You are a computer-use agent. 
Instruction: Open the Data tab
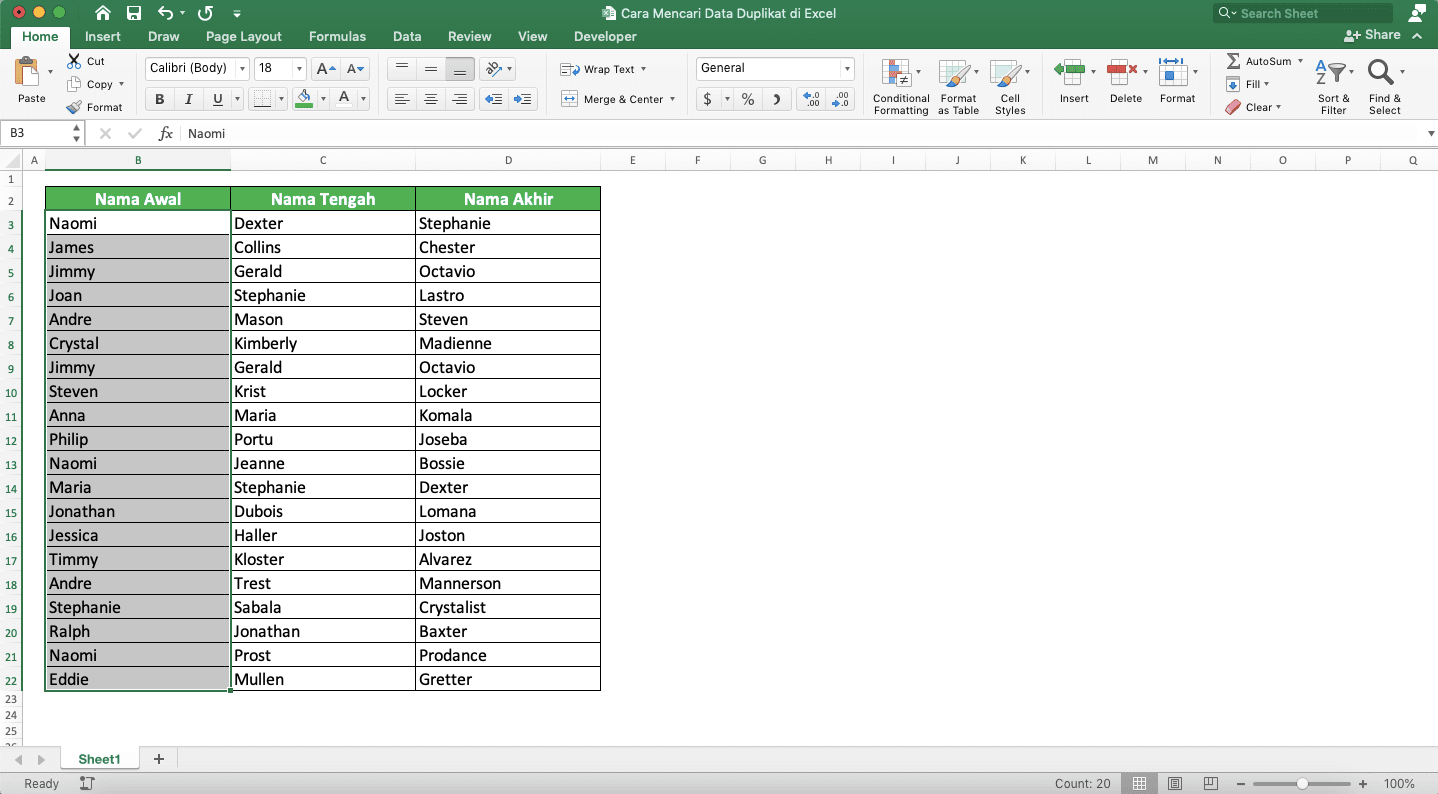click(x=407, y=36)
